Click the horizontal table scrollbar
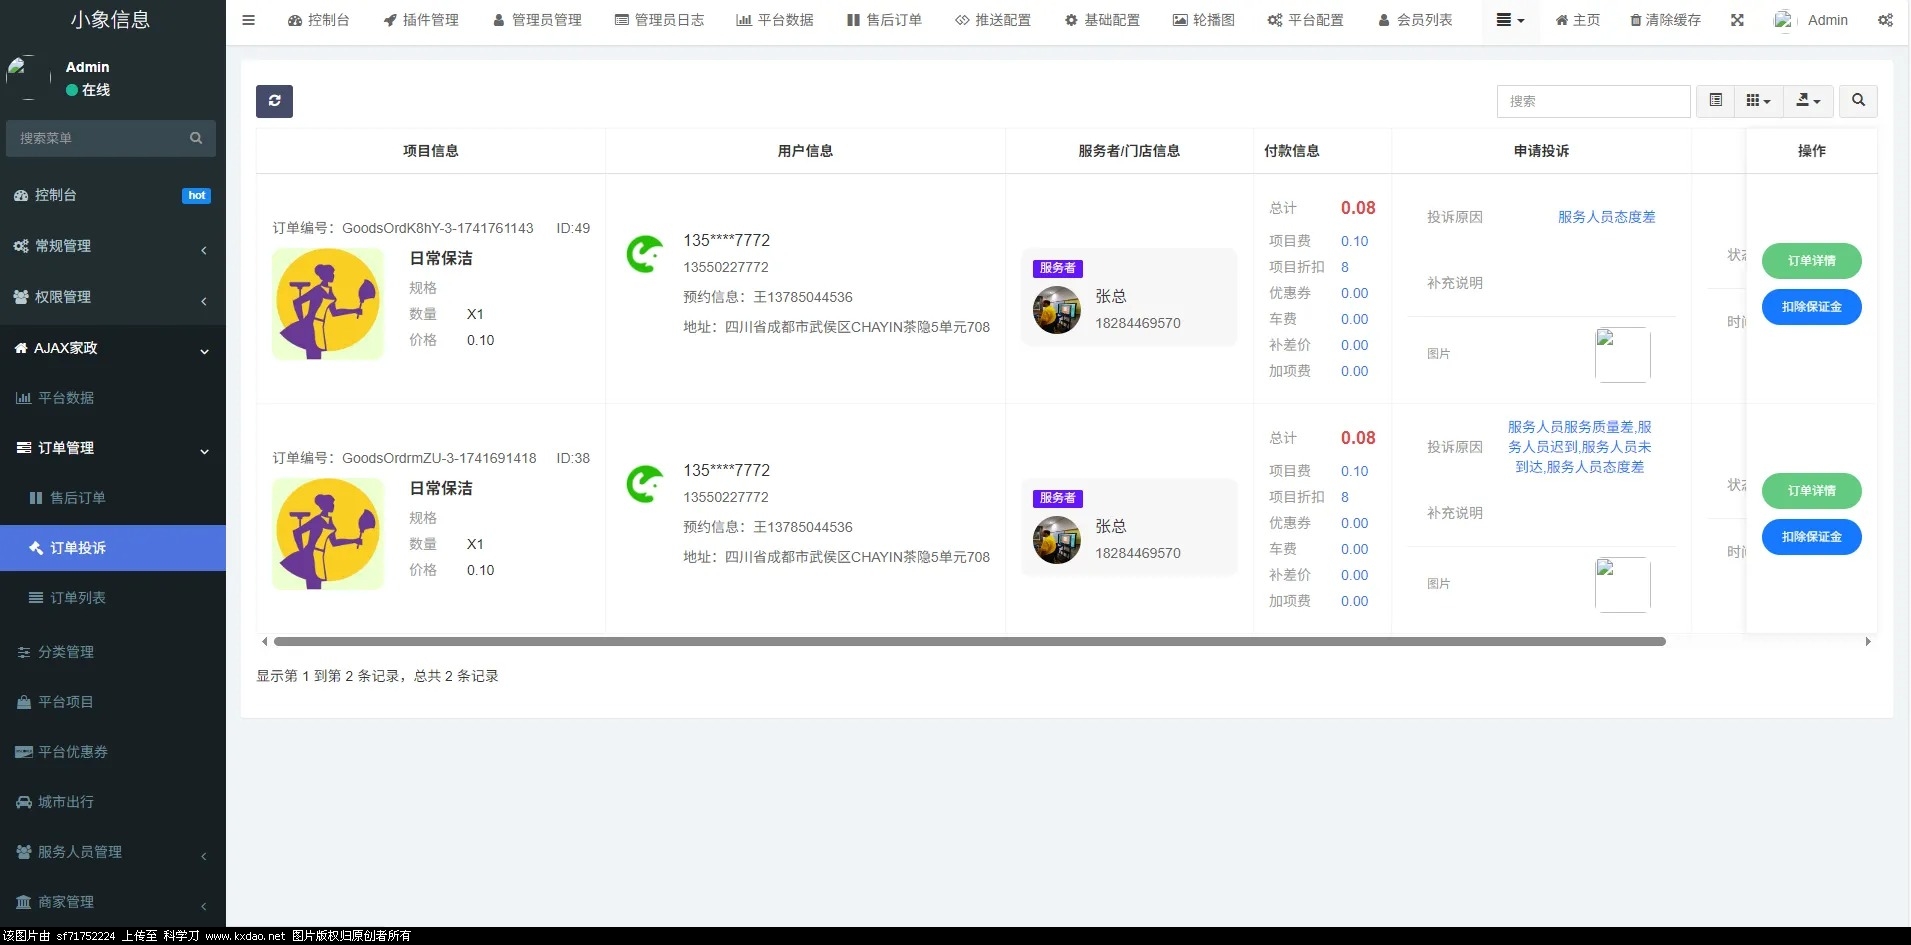This screenshot has height=945, width=1911. [968, 642]
